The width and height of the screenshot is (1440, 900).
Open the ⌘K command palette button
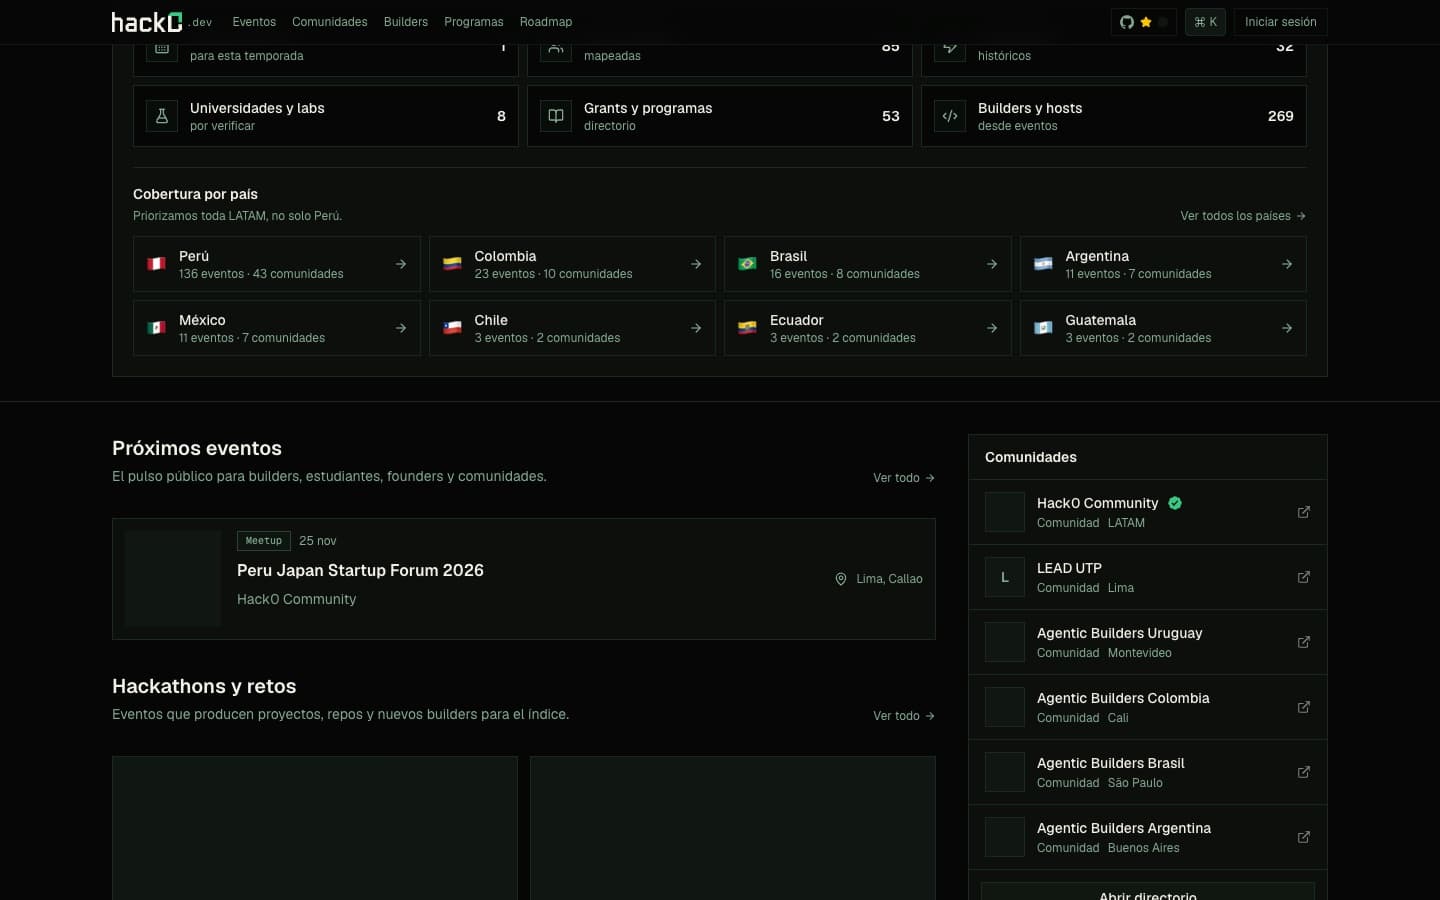click(1205, 22)
